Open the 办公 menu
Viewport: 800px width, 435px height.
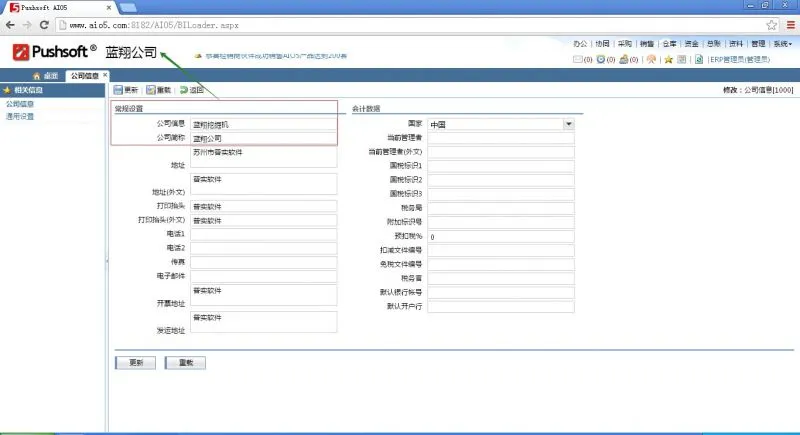pos(580,44)
